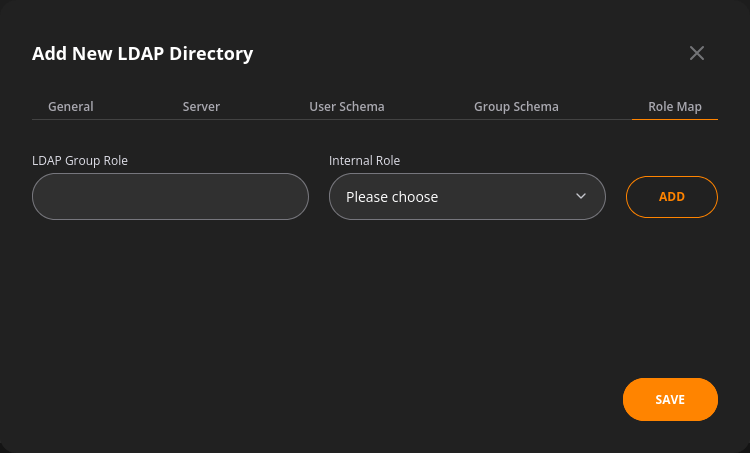Go to the User Schema tab
This screenshot has width=750, height=453.
pyautogui.click(x=347, y=106)
